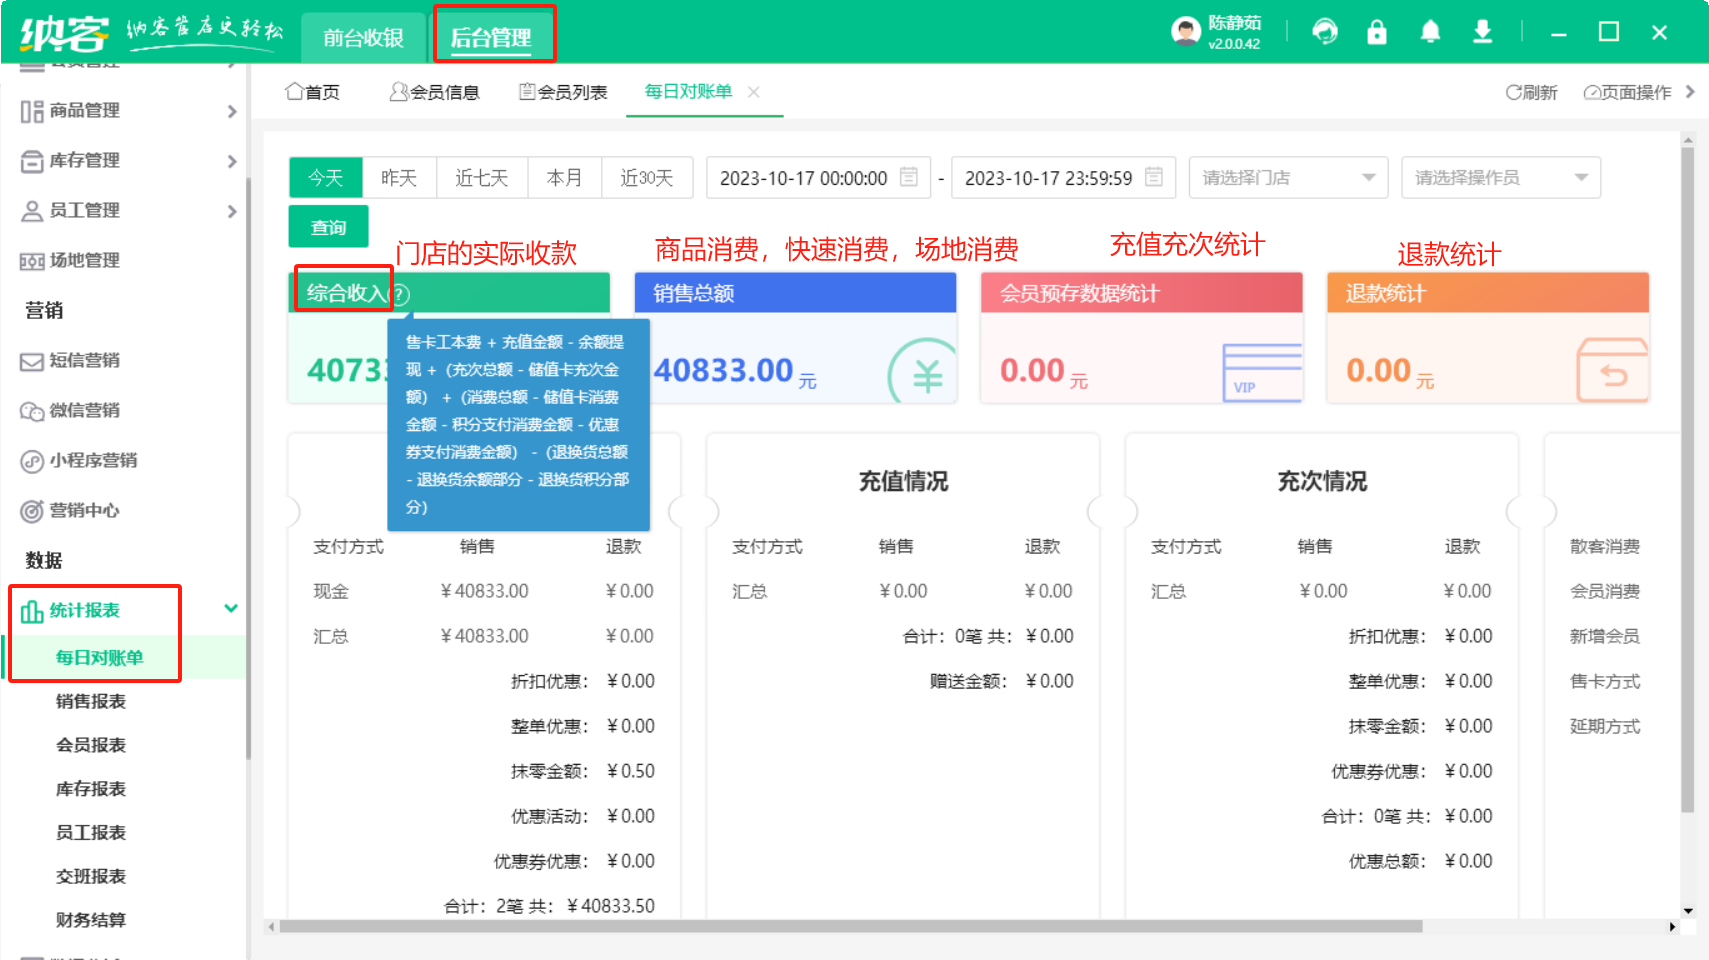Switch to the 前台收银 tab
The image size is (1709, 960).
click(363, 38)
